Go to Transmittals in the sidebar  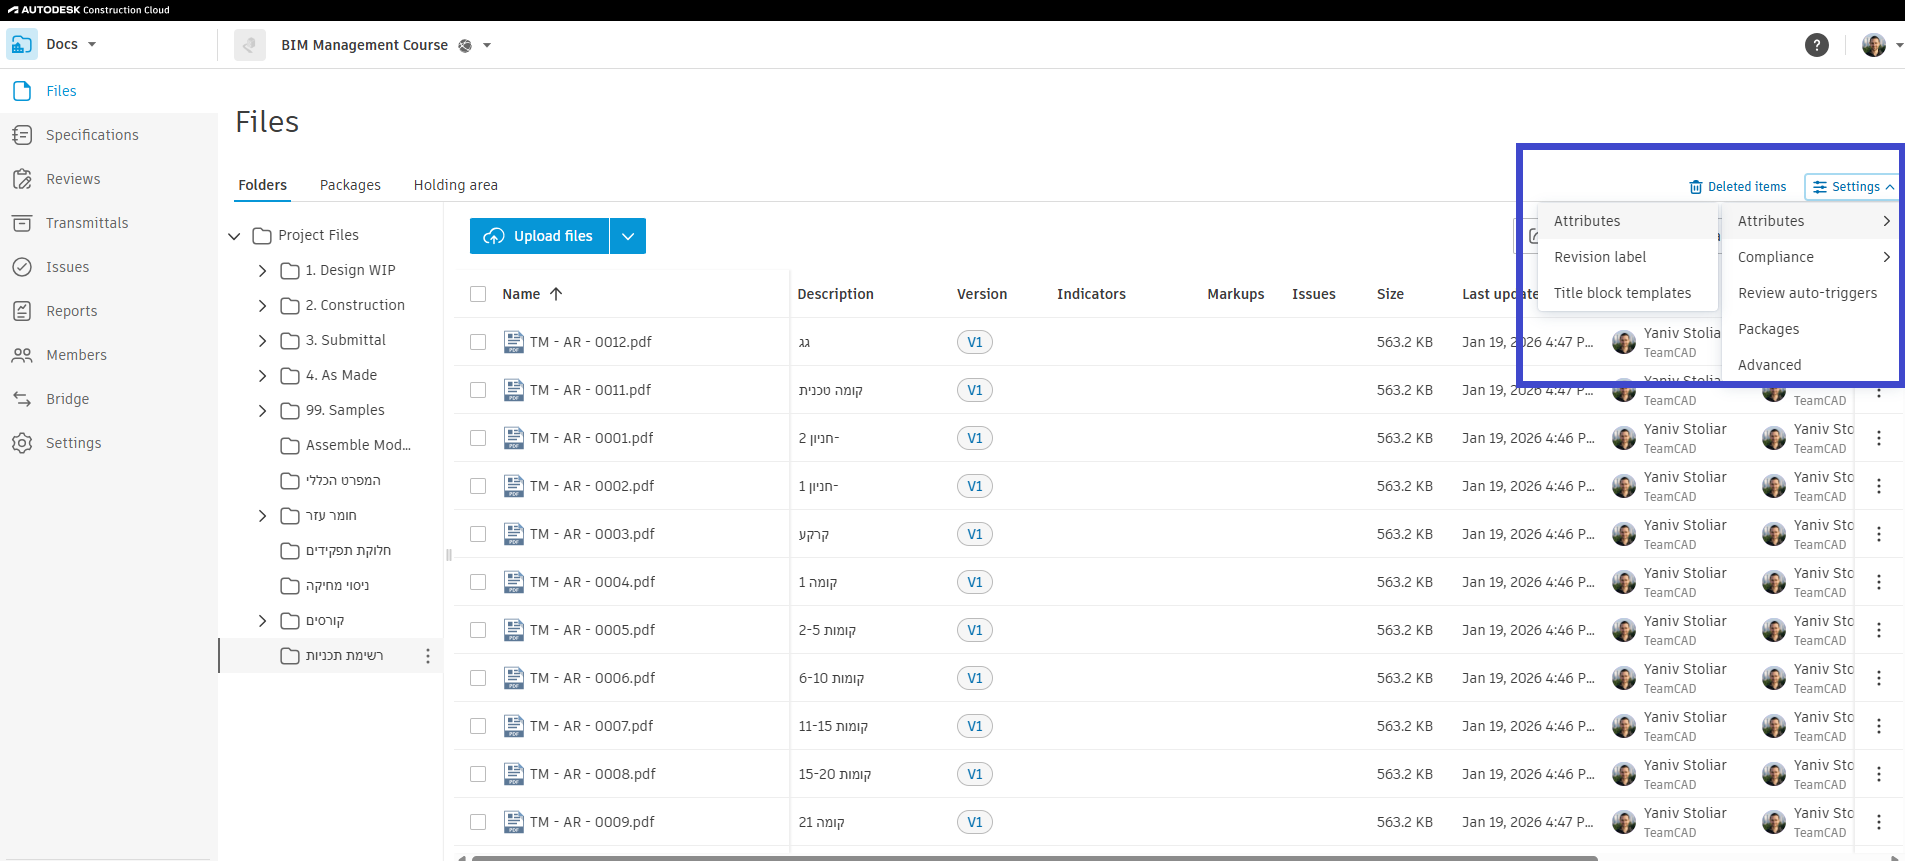coord(86,223)
